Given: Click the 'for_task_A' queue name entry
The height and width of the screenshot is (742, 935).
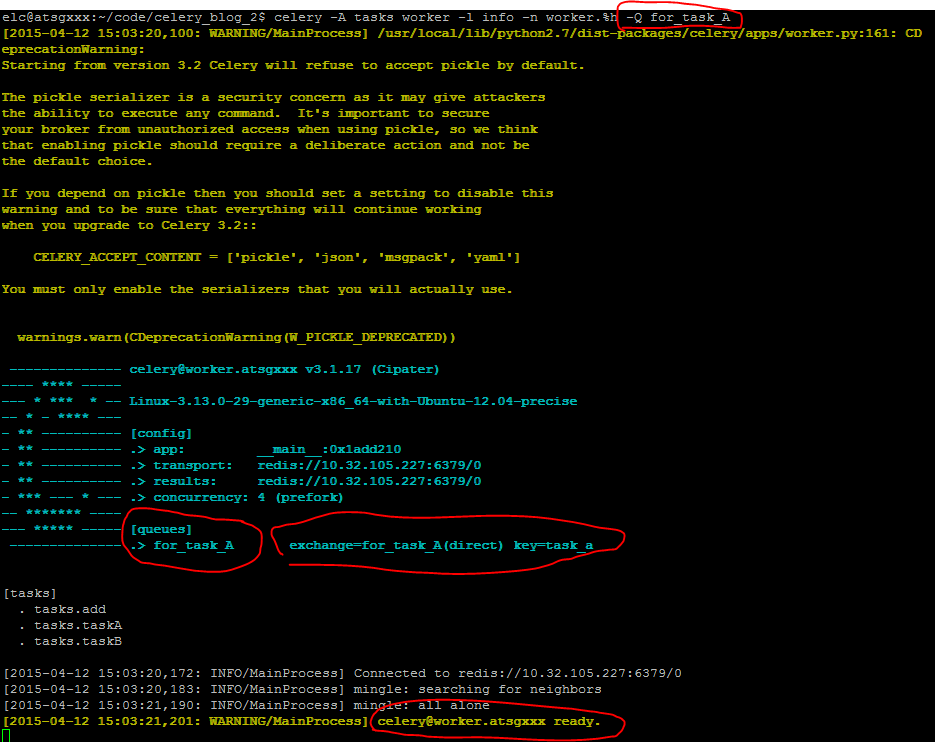Looking at the screenshot, I should click(194, 545).
